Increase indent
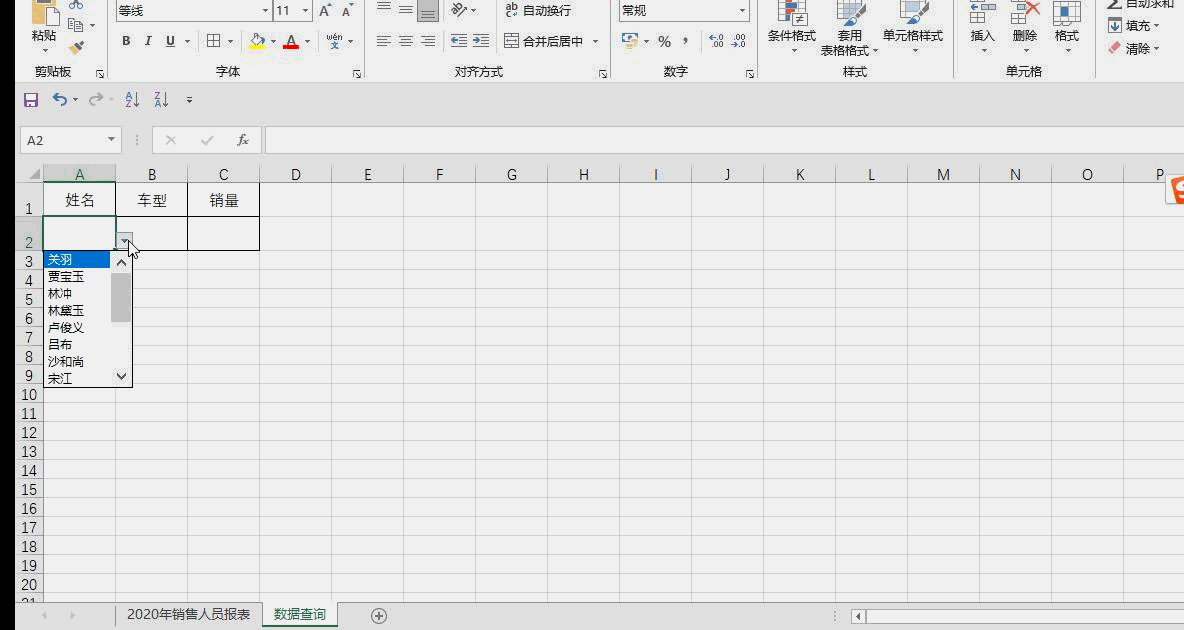The image size is (1184, 630). (481, 41)
